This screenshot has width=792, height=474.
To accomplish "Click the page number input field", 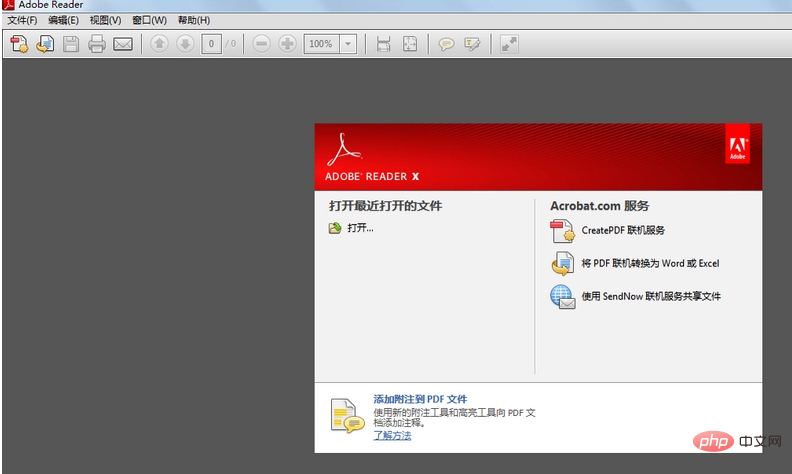I will [211, 44].
